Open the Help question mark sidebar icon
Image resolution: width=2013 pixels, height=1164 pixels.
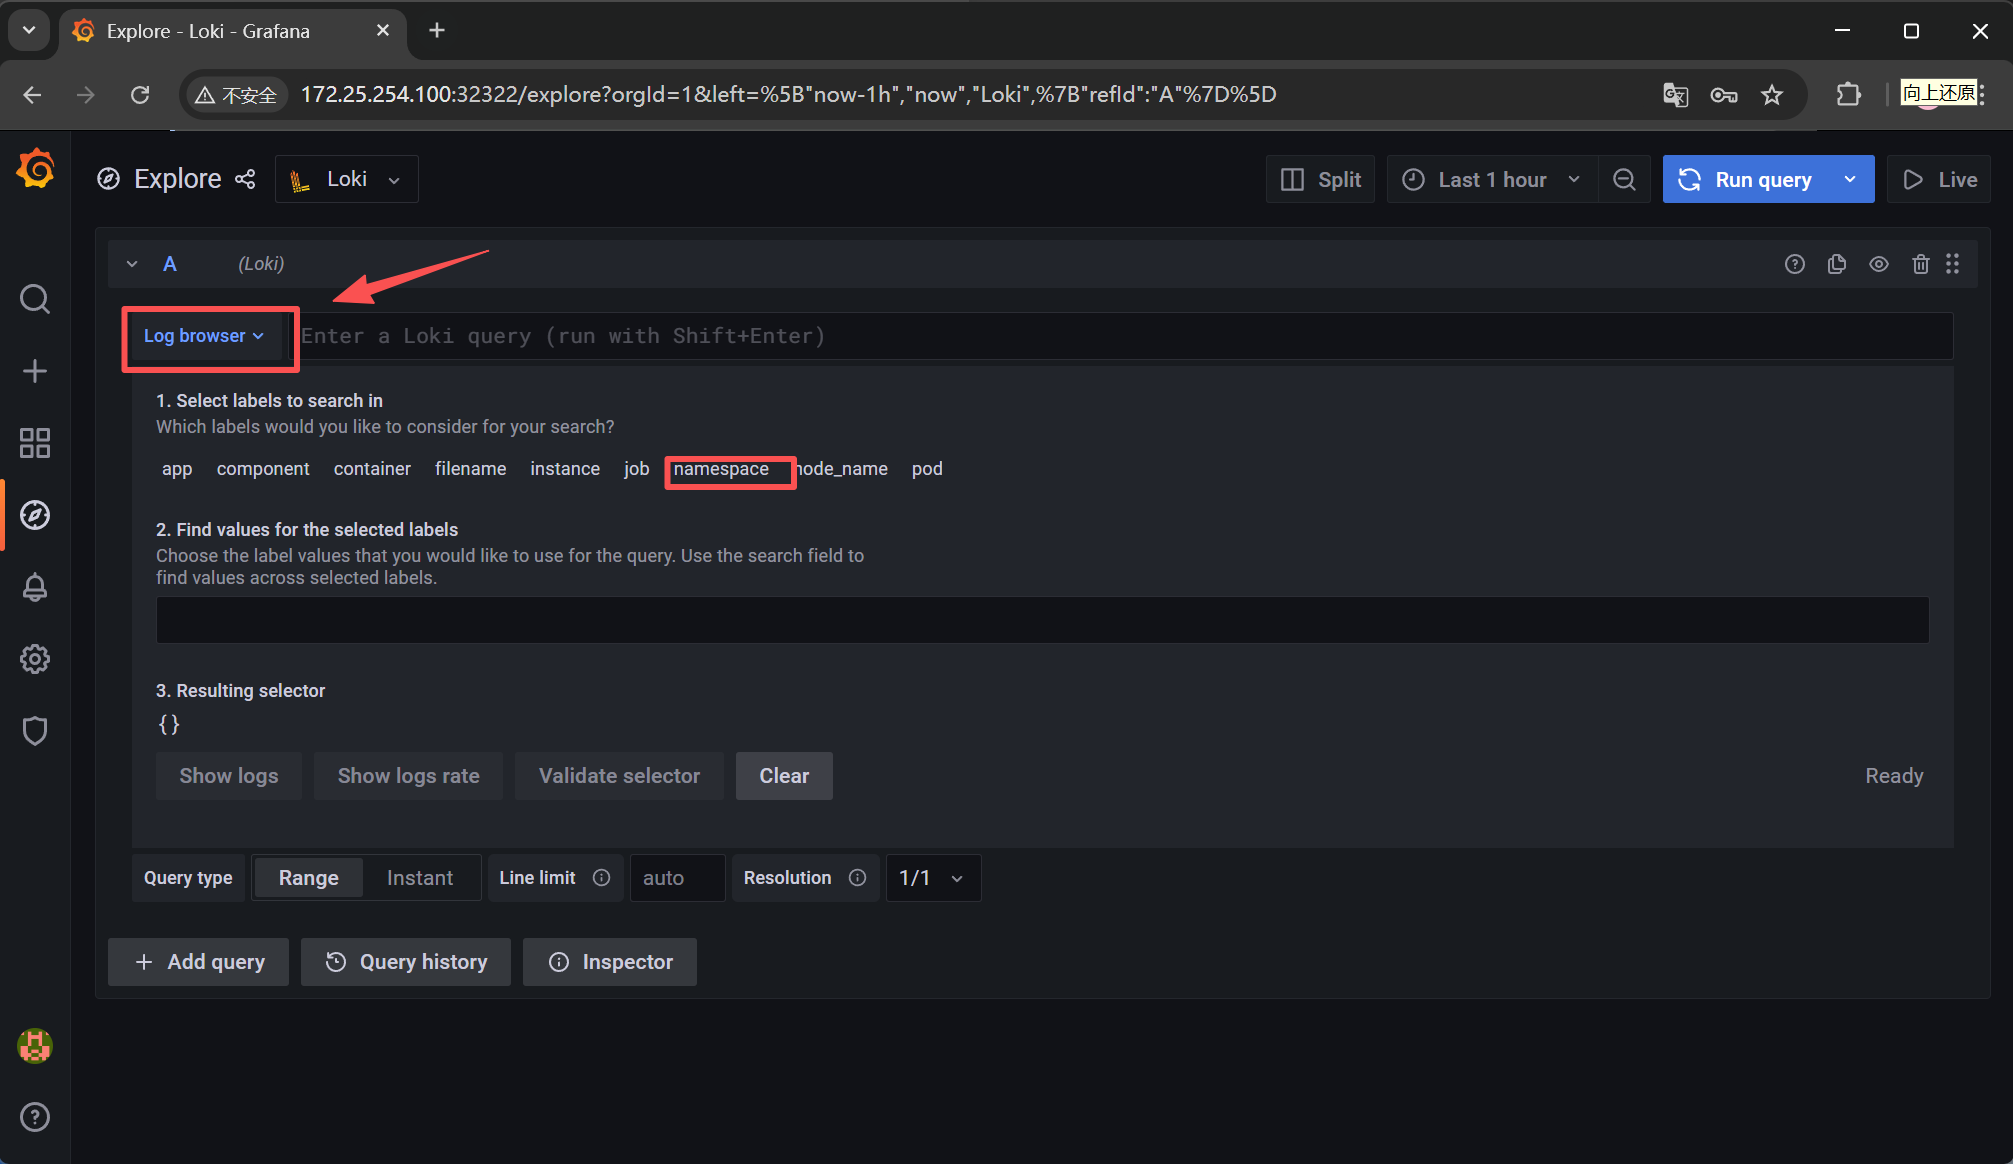tap(35, 1117)
